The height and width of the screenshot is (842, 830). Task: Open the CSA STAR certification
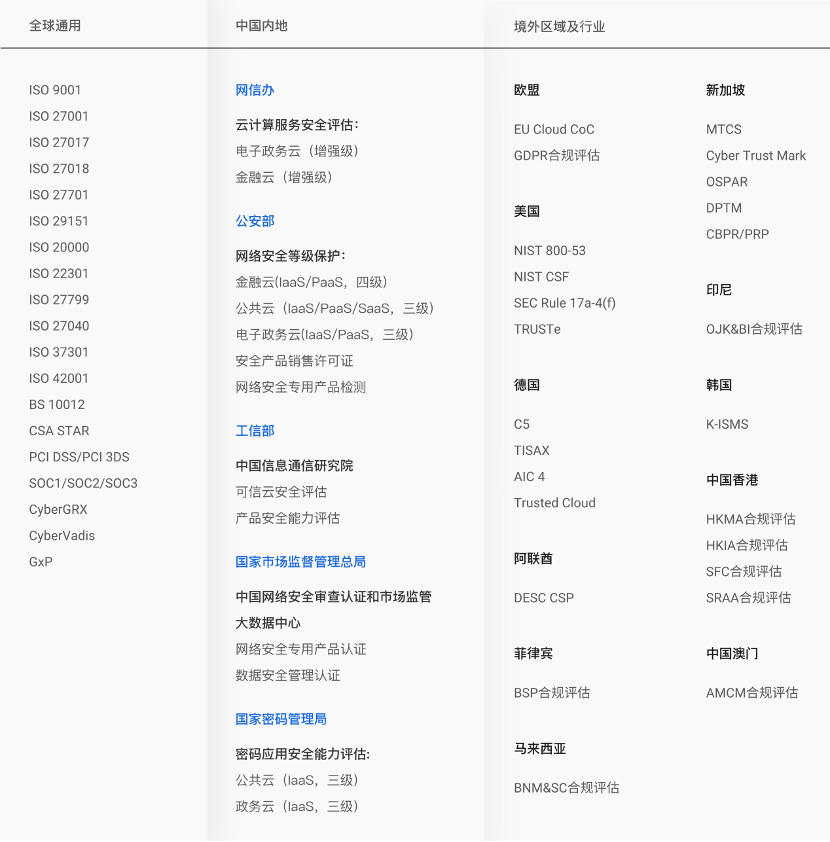[59, 431]
